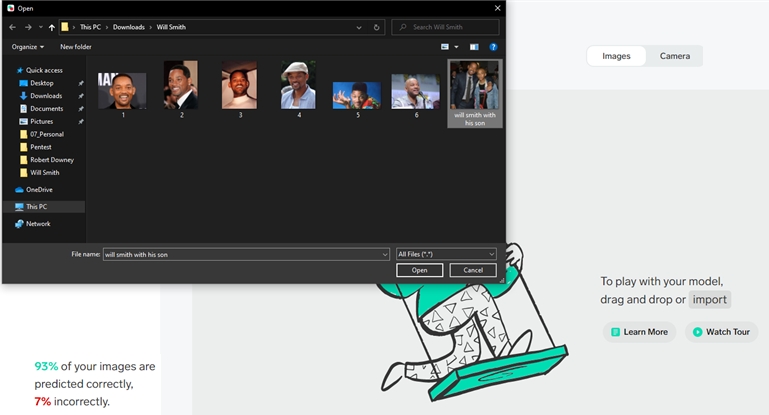
Task: Open the Help question mark icon
Action: click(493, 47)
